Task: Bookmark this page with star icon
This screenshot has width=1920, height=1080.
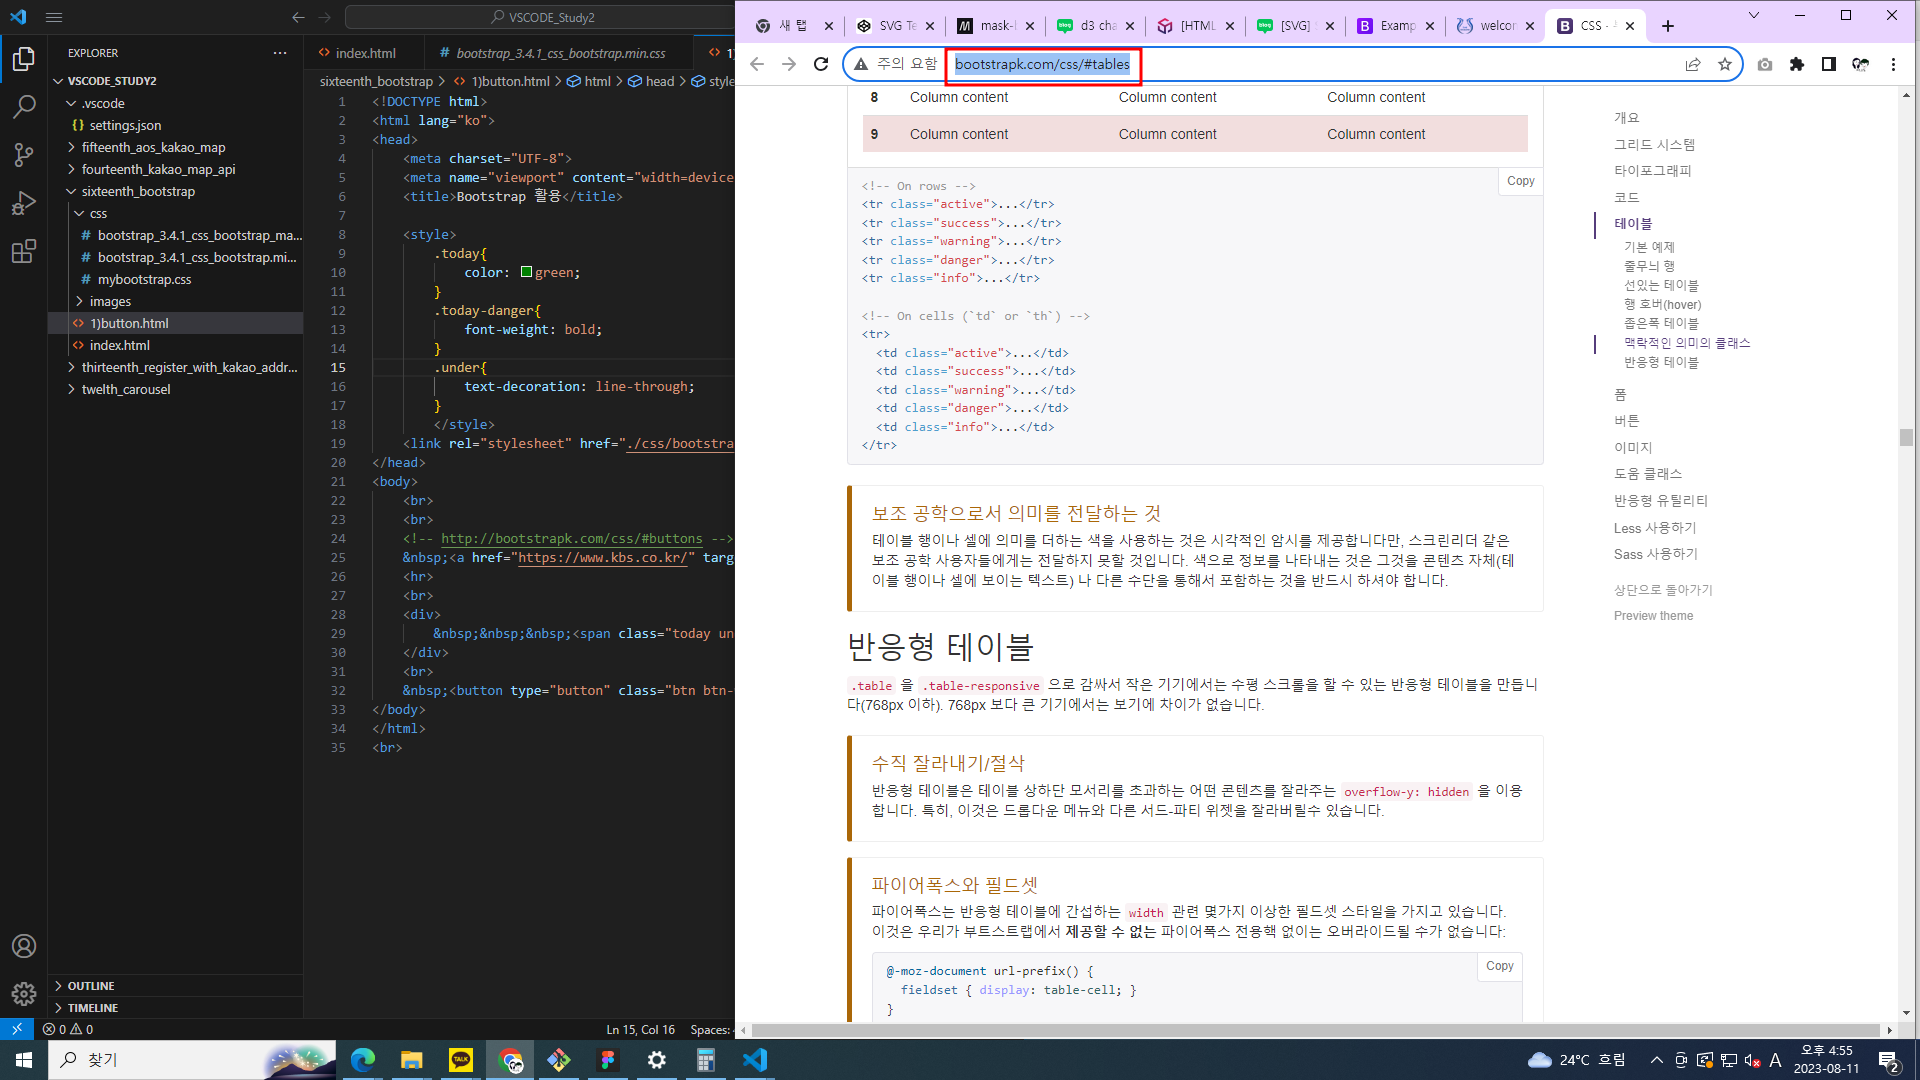Action: click(x=1725, y=64)
